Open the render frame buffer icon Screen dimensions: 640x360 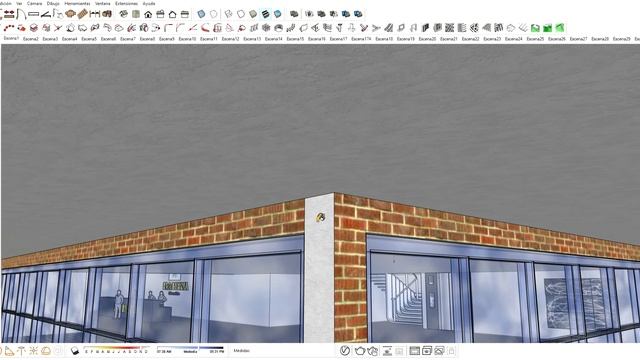(414, 351)
